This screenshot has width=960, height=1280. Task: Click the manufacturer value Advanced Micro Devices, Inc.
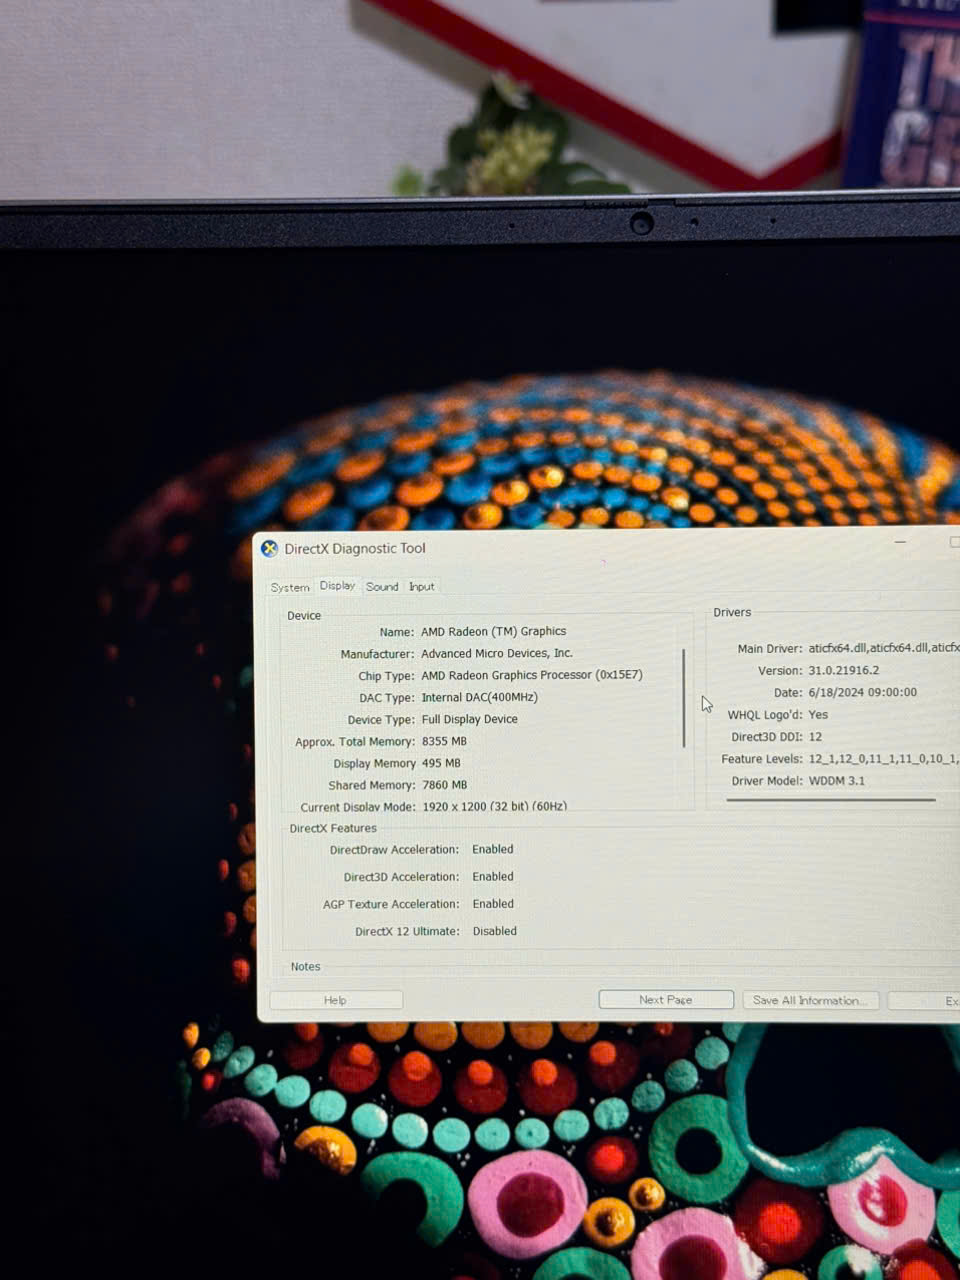(x=497, y=653)
